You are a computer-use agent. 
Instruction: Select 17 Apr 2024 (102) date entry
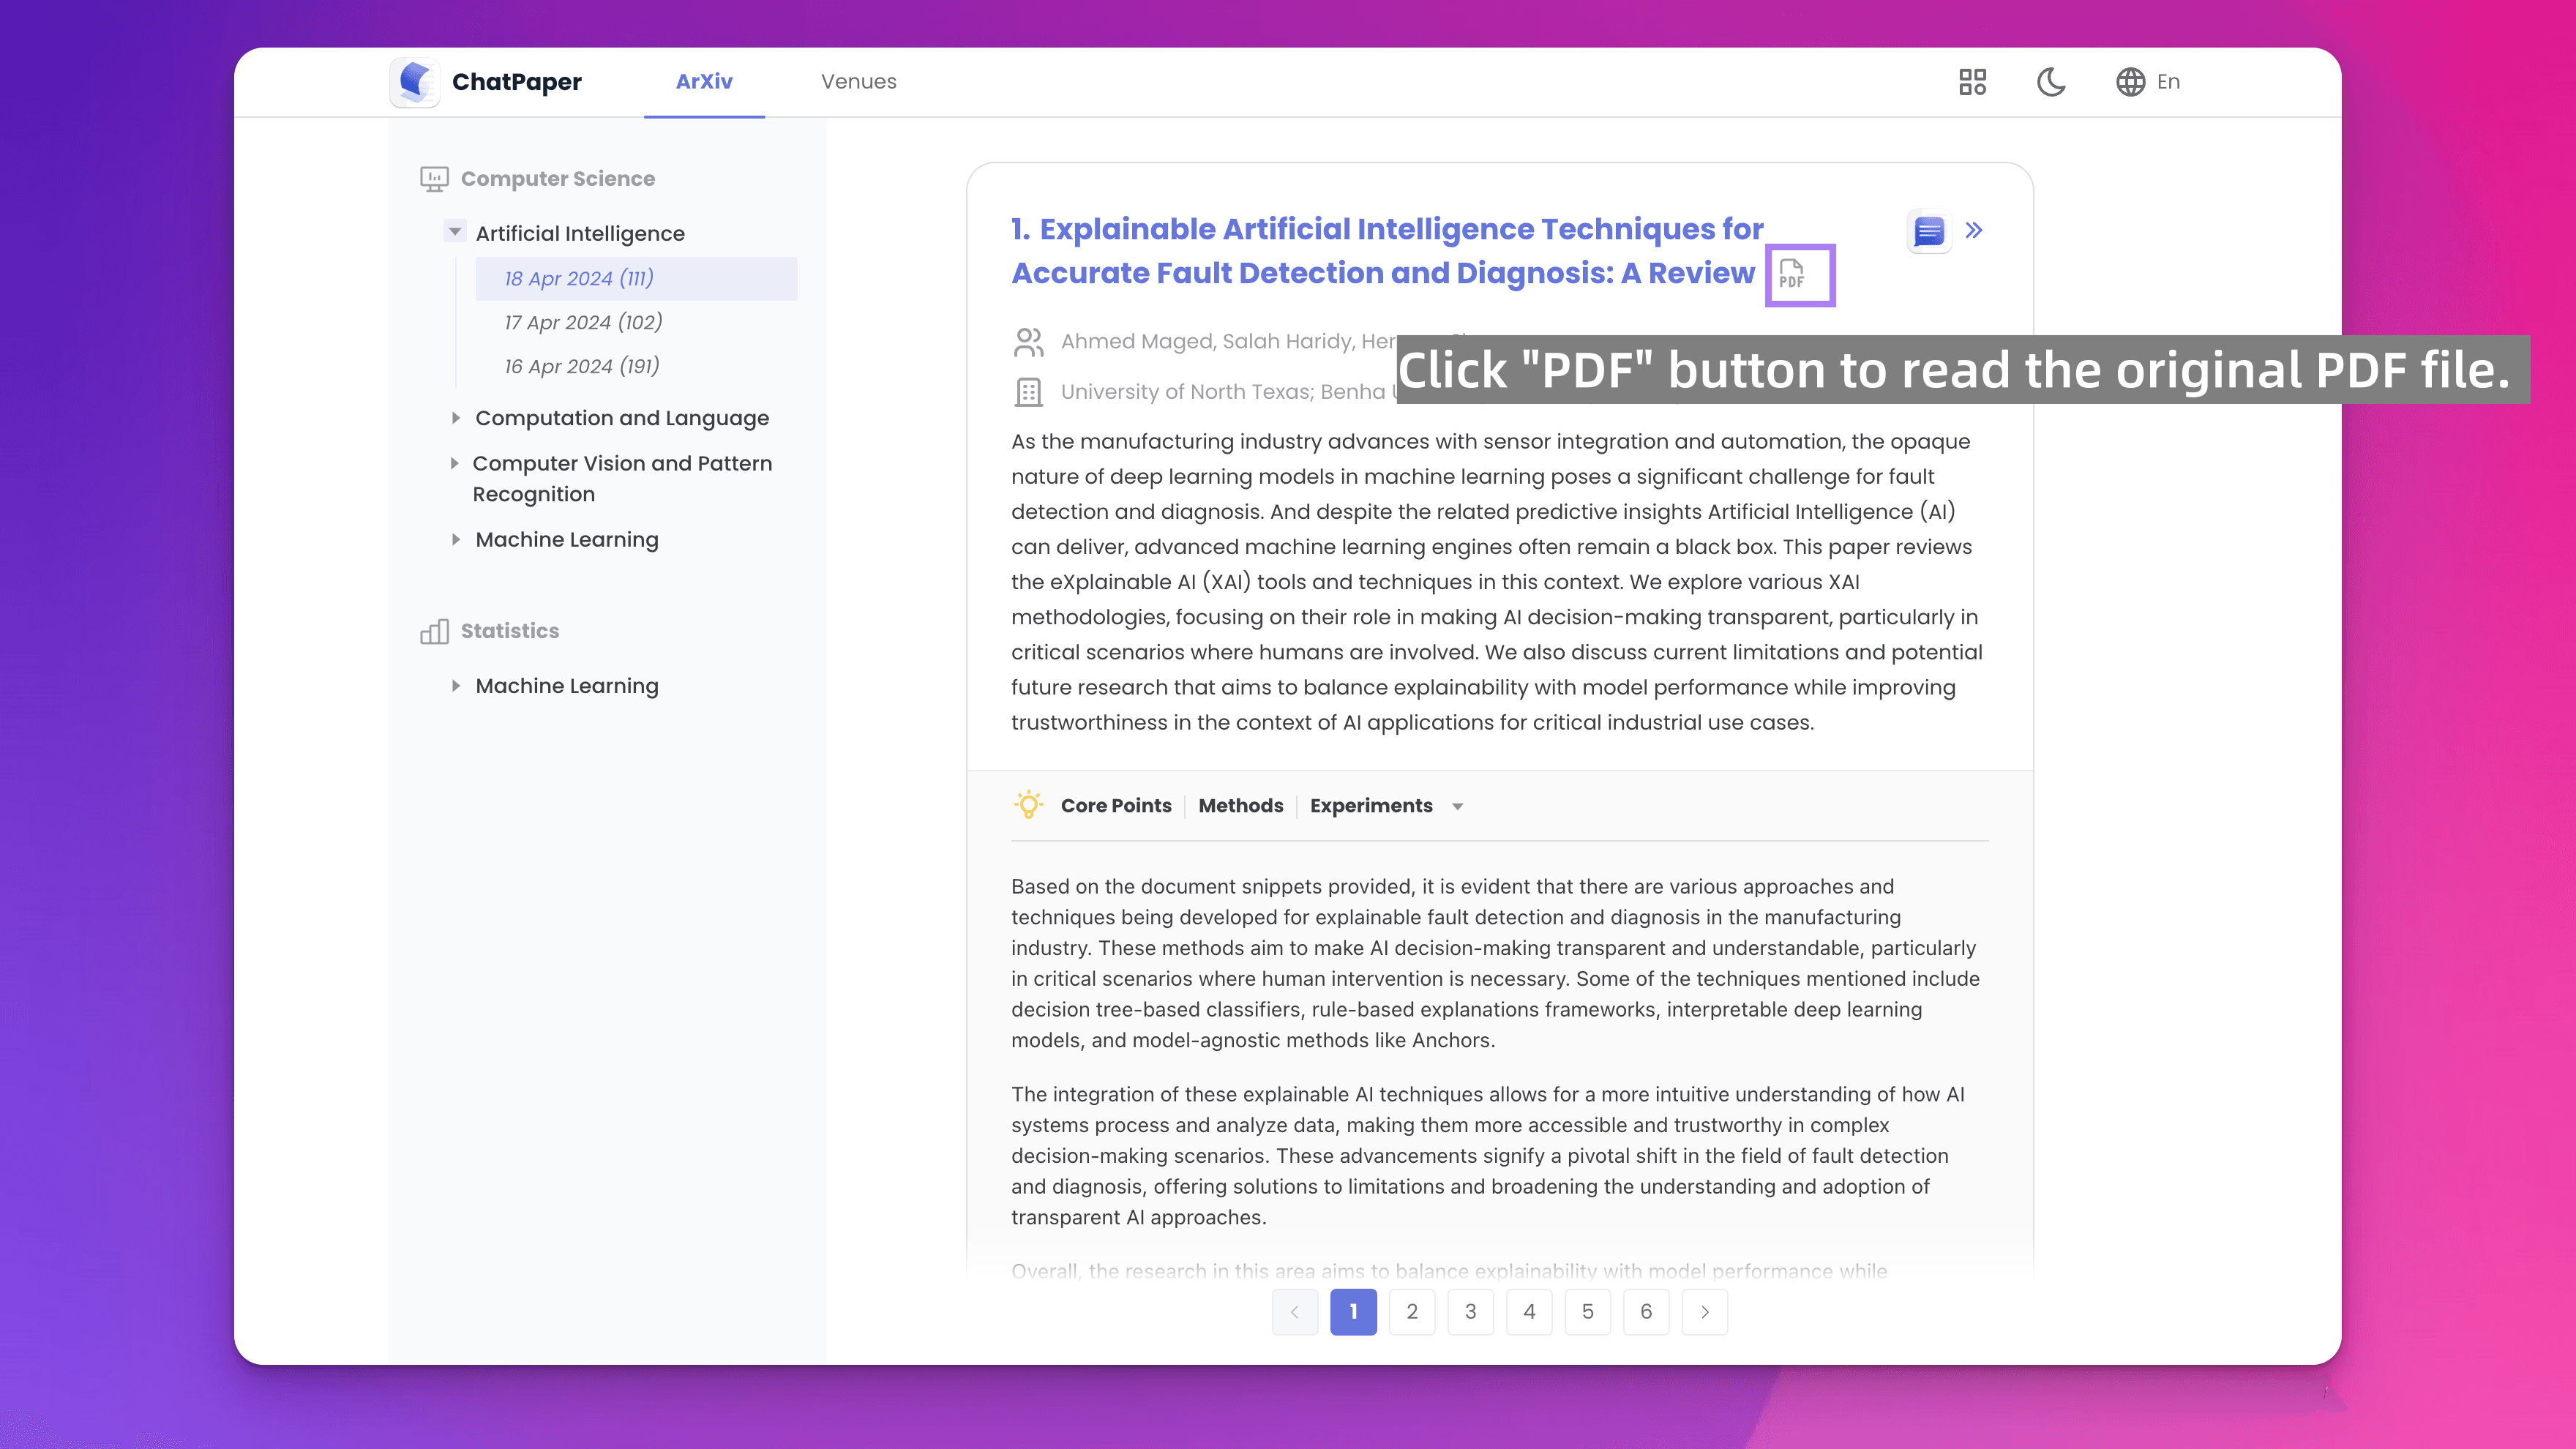583,322
